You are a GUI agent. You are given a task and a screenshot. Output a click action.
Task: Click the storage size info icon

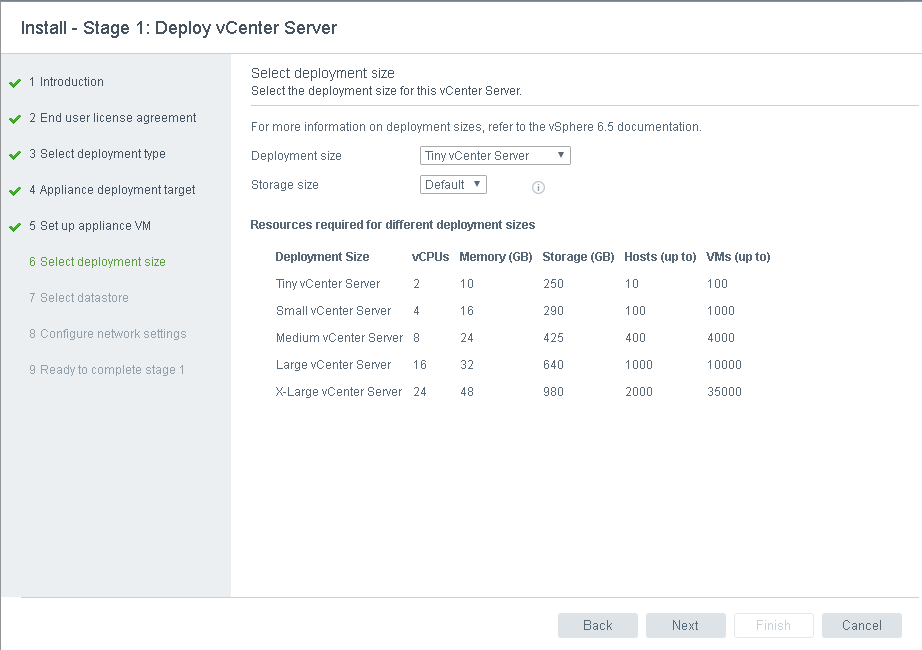(x=538, y=187)
